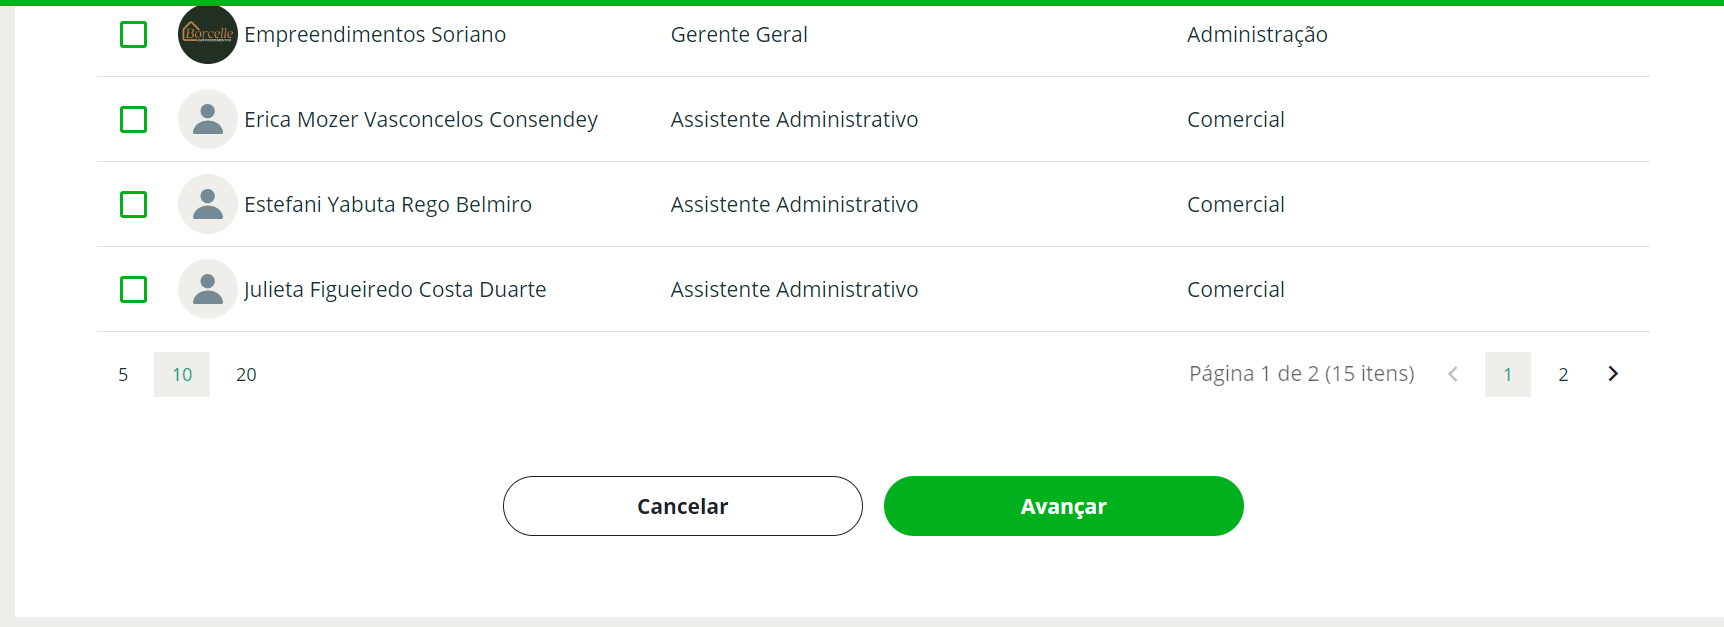1724x627 pixels.
Task: Show 20 items per page
Action: coord(246,375)
